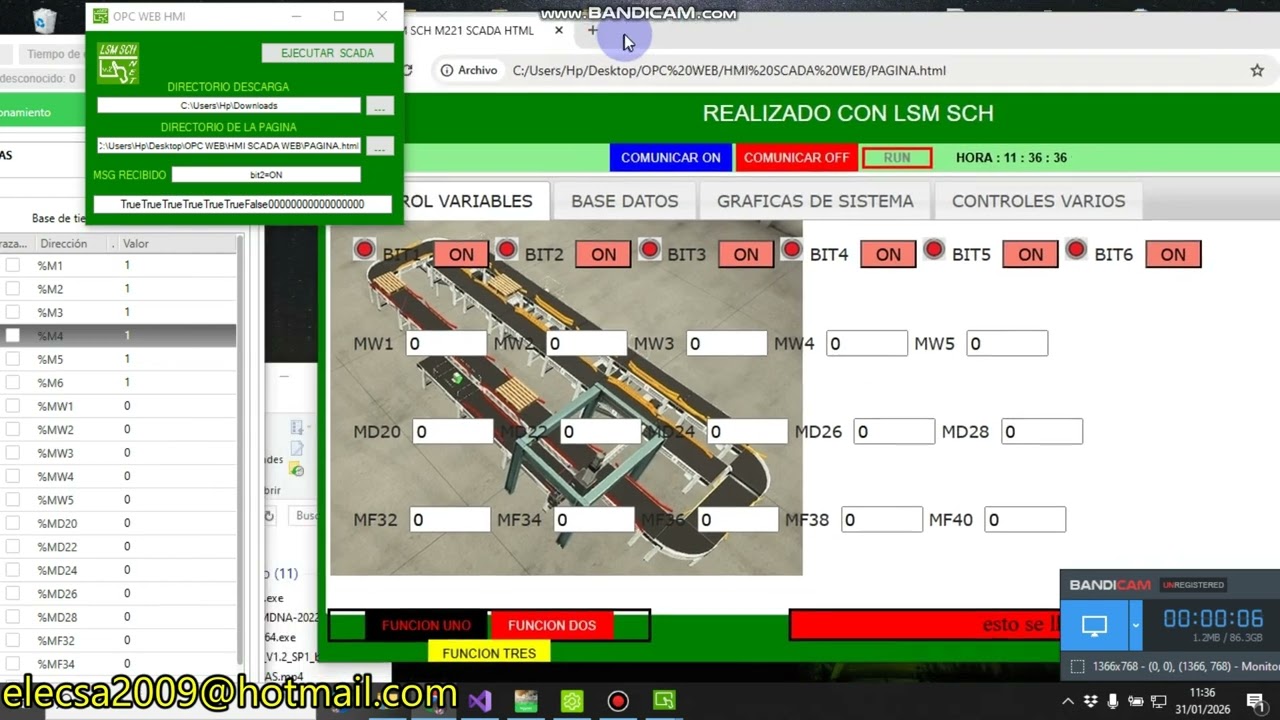Open the green gear taskbar app
This screenshot has height=720, width=1280.
(x=572, y=701)
